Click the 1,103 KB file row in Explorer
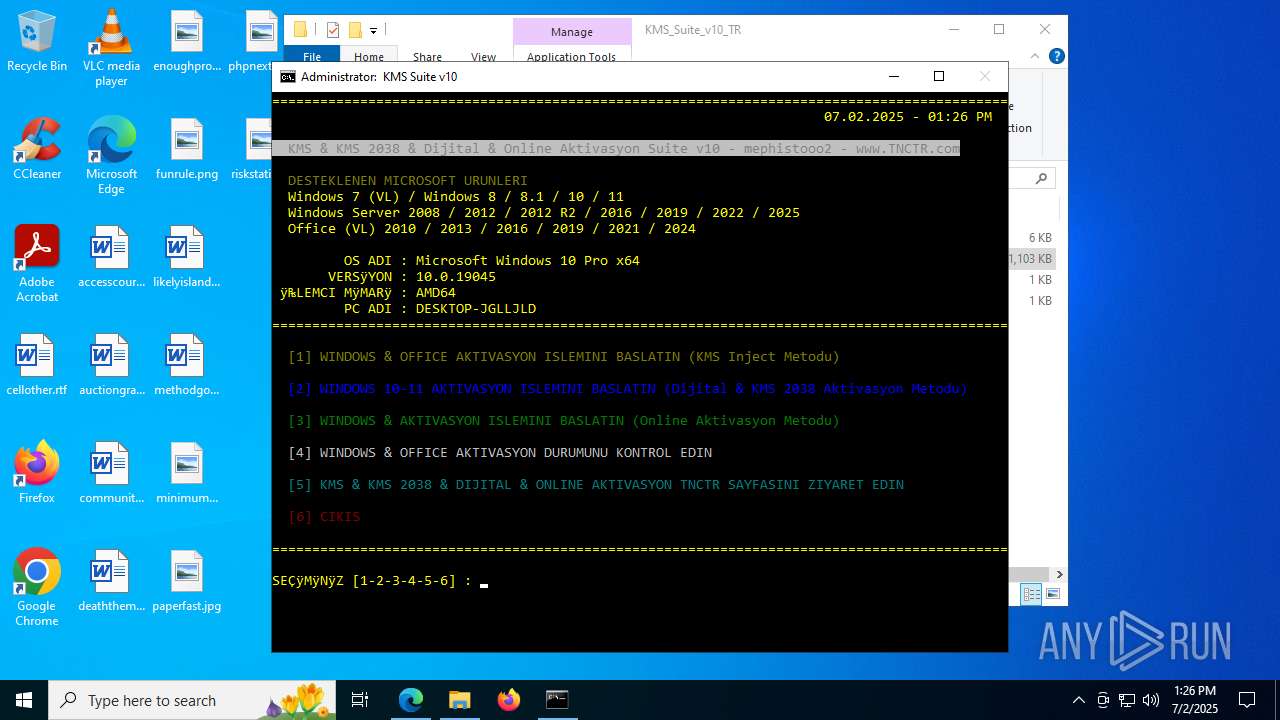This screenshot has width=1280, height=720. (x=1032, y=259)
